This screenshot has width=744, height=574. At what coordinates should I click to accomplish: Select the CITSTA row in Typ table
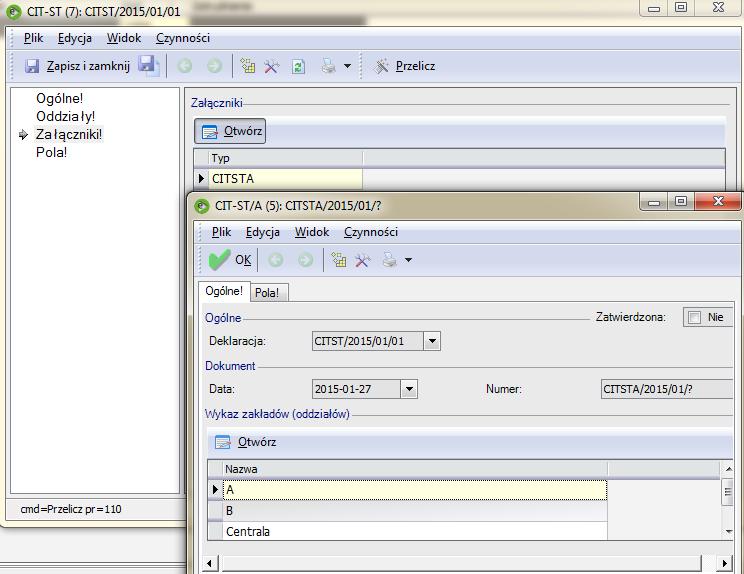pyautogui.click(x=285, y=178)
